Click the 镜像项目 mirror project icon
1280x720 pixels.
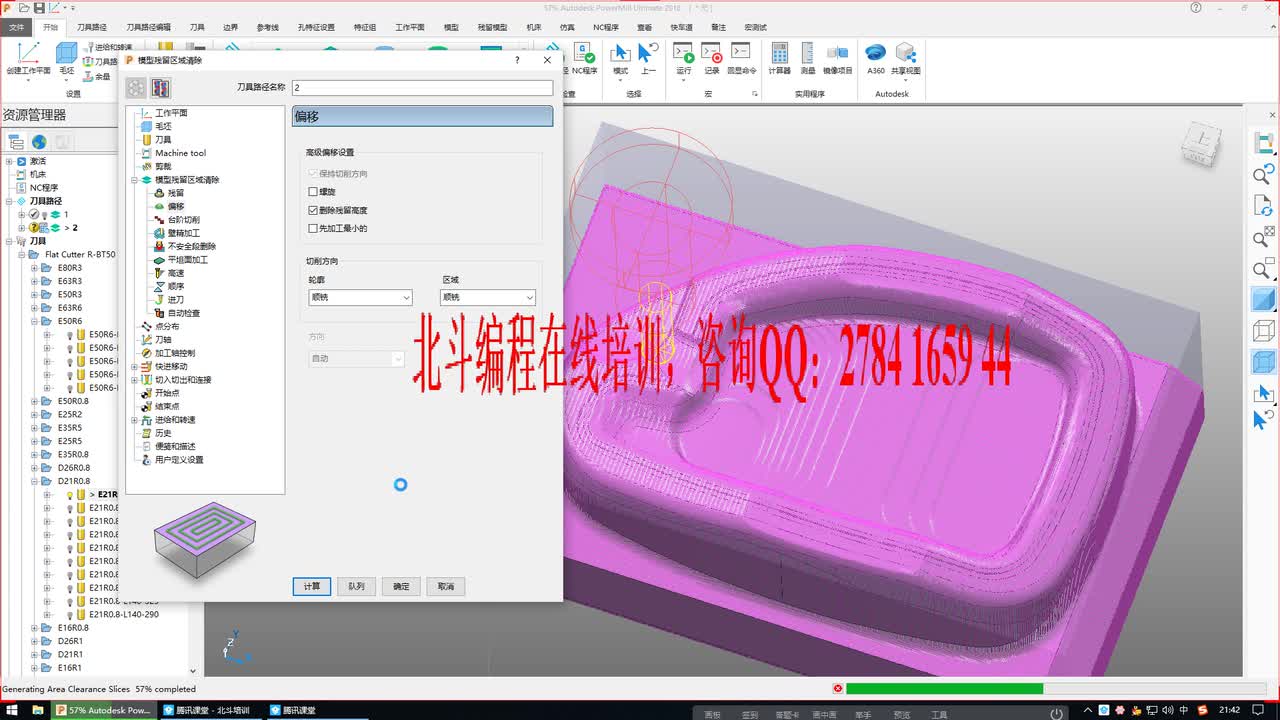[x=838, y=58]
